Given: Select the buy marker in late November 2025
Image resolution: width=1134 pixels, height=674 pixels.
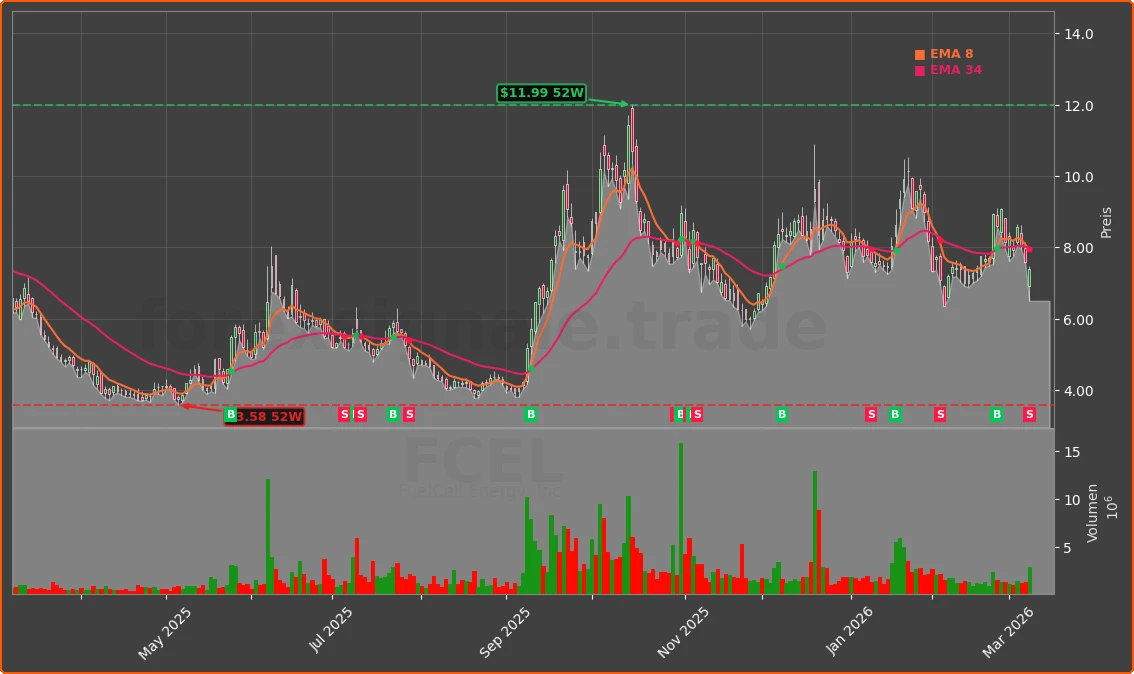Looking at the screenshot, I should (782, 415).
